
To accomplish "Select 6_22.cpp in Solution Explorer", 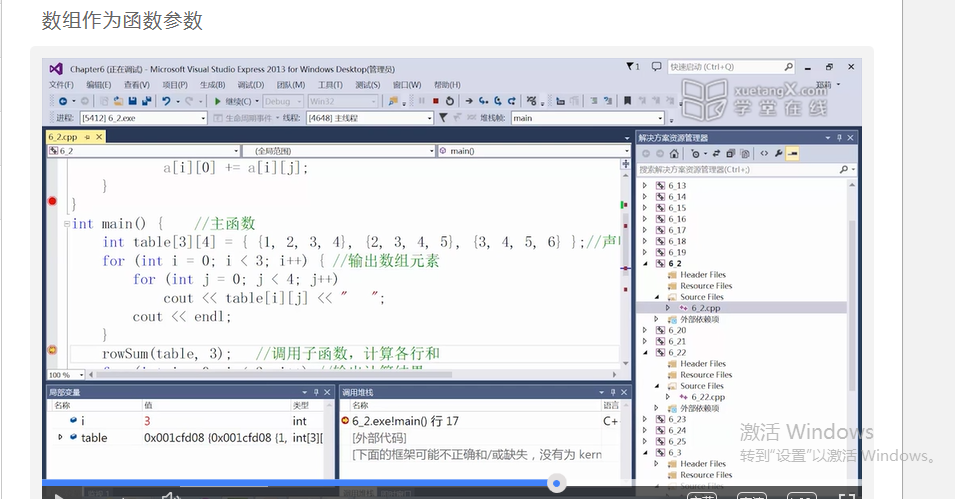I will pos(708,397).
